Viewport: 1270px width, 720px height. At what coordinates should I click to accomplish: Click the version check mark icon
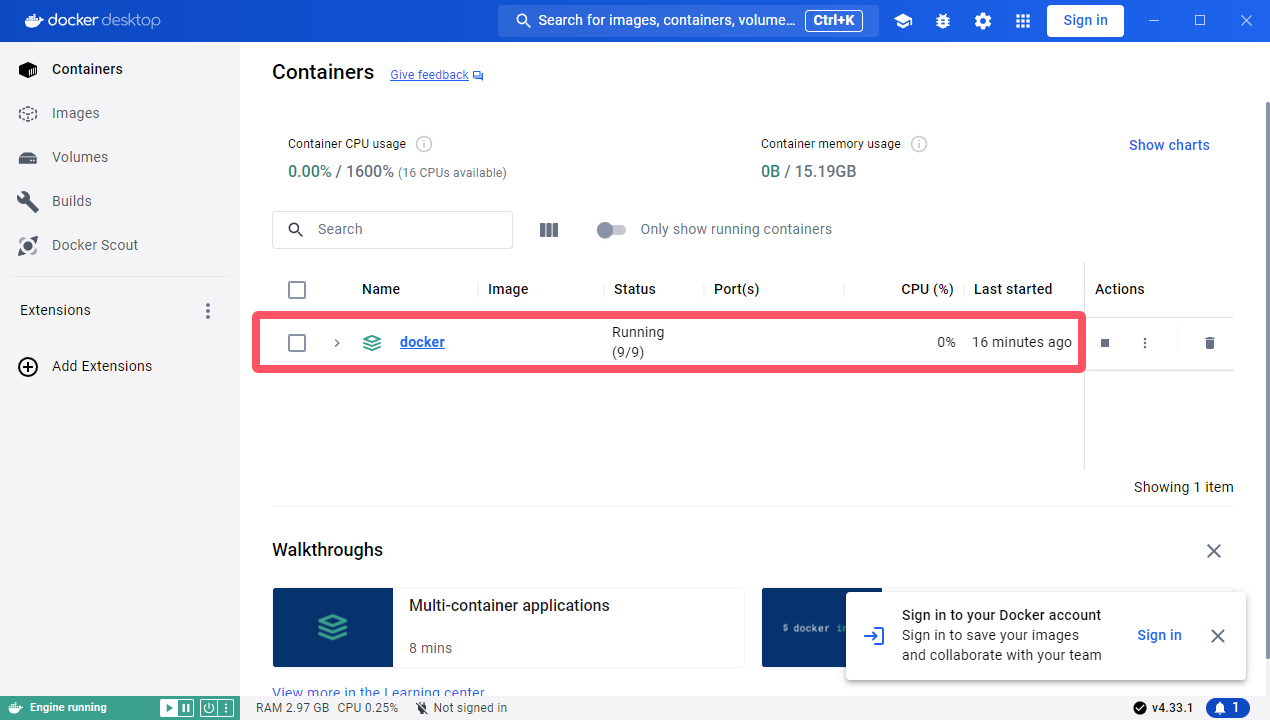(1140, 708)
